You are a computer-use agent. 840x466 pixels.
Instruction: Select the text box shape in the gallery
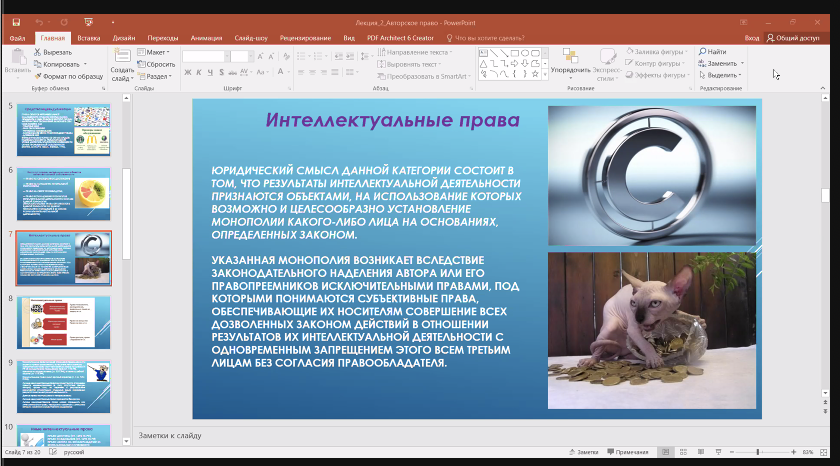coord(483,53)
